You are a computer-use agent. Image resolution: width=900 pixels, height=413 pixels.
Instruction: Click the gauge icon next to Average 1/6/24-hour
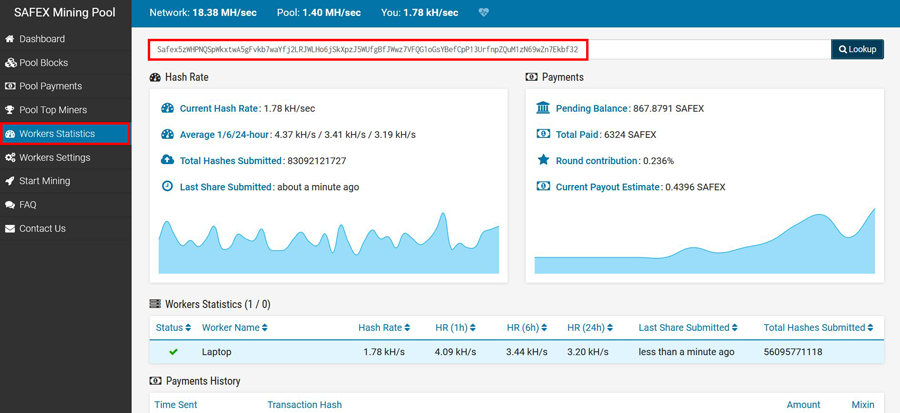[168, 134]
